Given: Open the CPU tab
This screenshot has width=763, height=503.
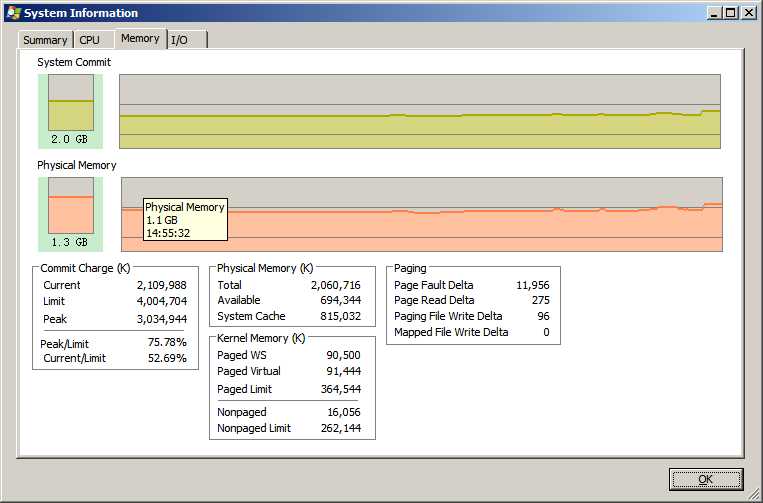Looking at the screenshot, I should tap(90, 40).
